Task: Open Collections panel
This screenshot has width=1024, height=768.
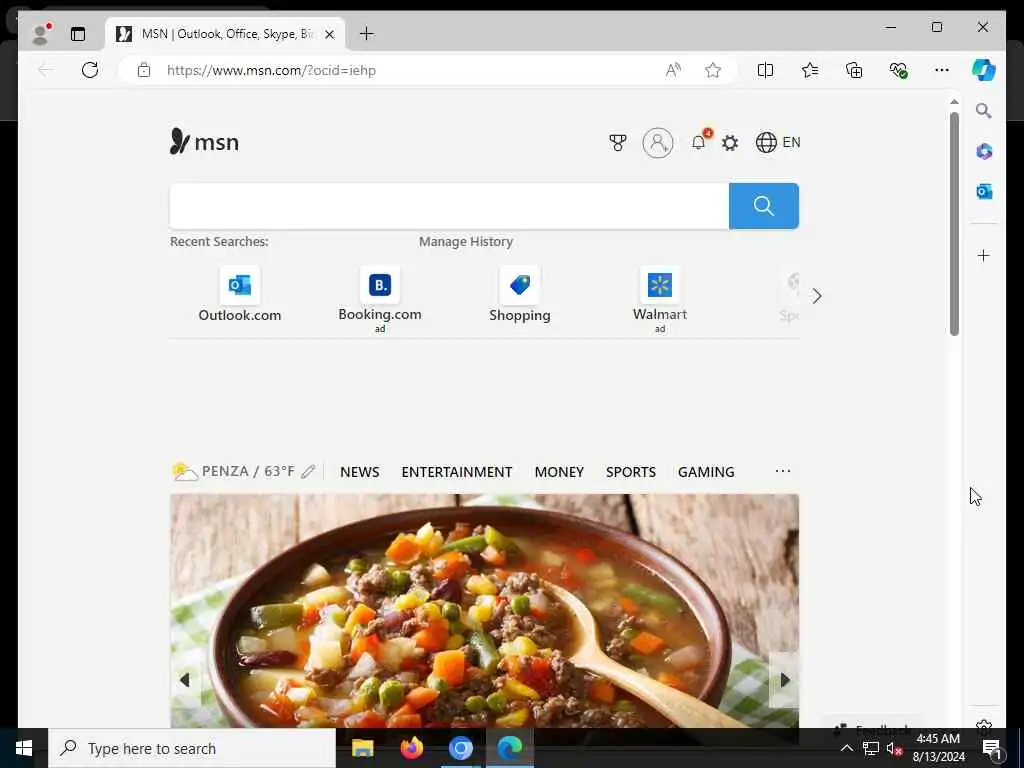Action: click(854, 70)
